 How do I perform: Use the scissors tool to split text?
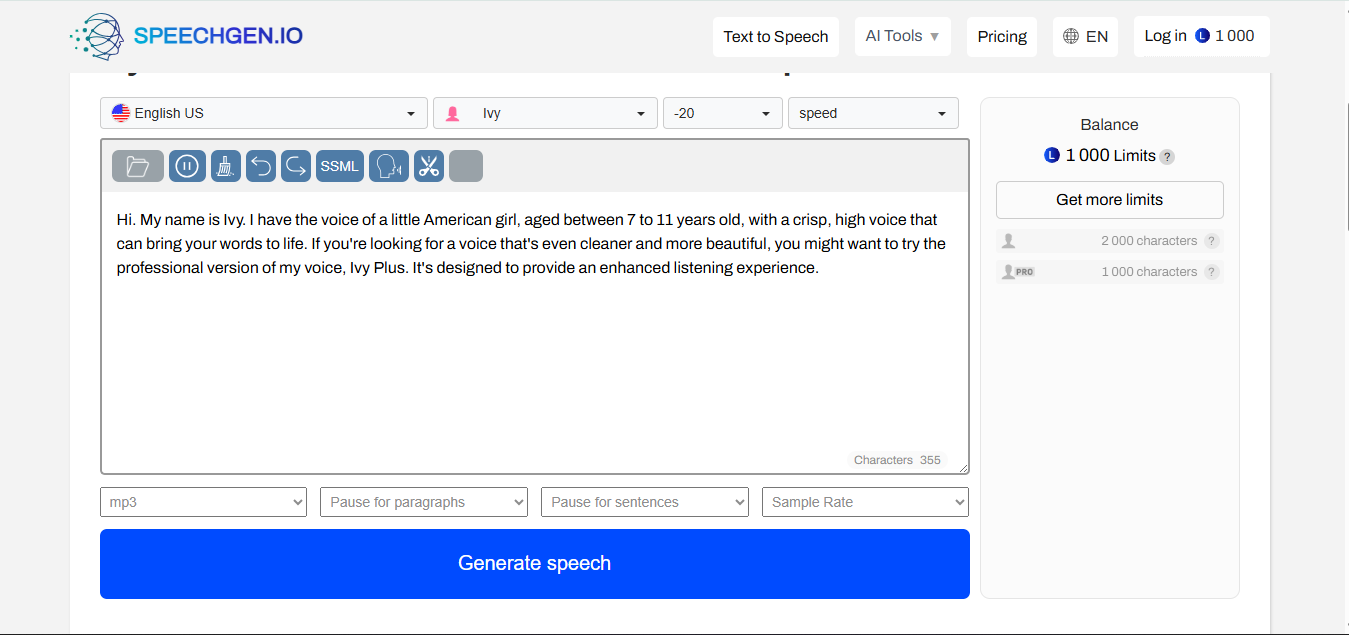click(x=428, y=166)
